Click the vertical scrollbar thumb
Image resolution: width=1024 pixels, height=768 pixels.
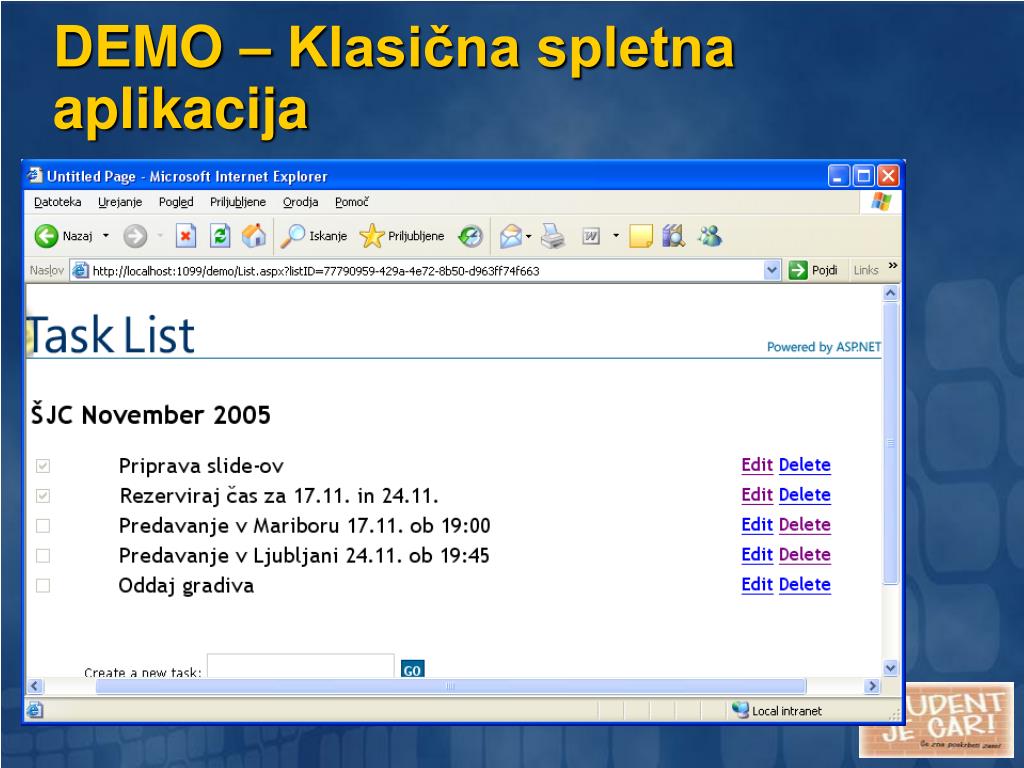coord(891,443)
